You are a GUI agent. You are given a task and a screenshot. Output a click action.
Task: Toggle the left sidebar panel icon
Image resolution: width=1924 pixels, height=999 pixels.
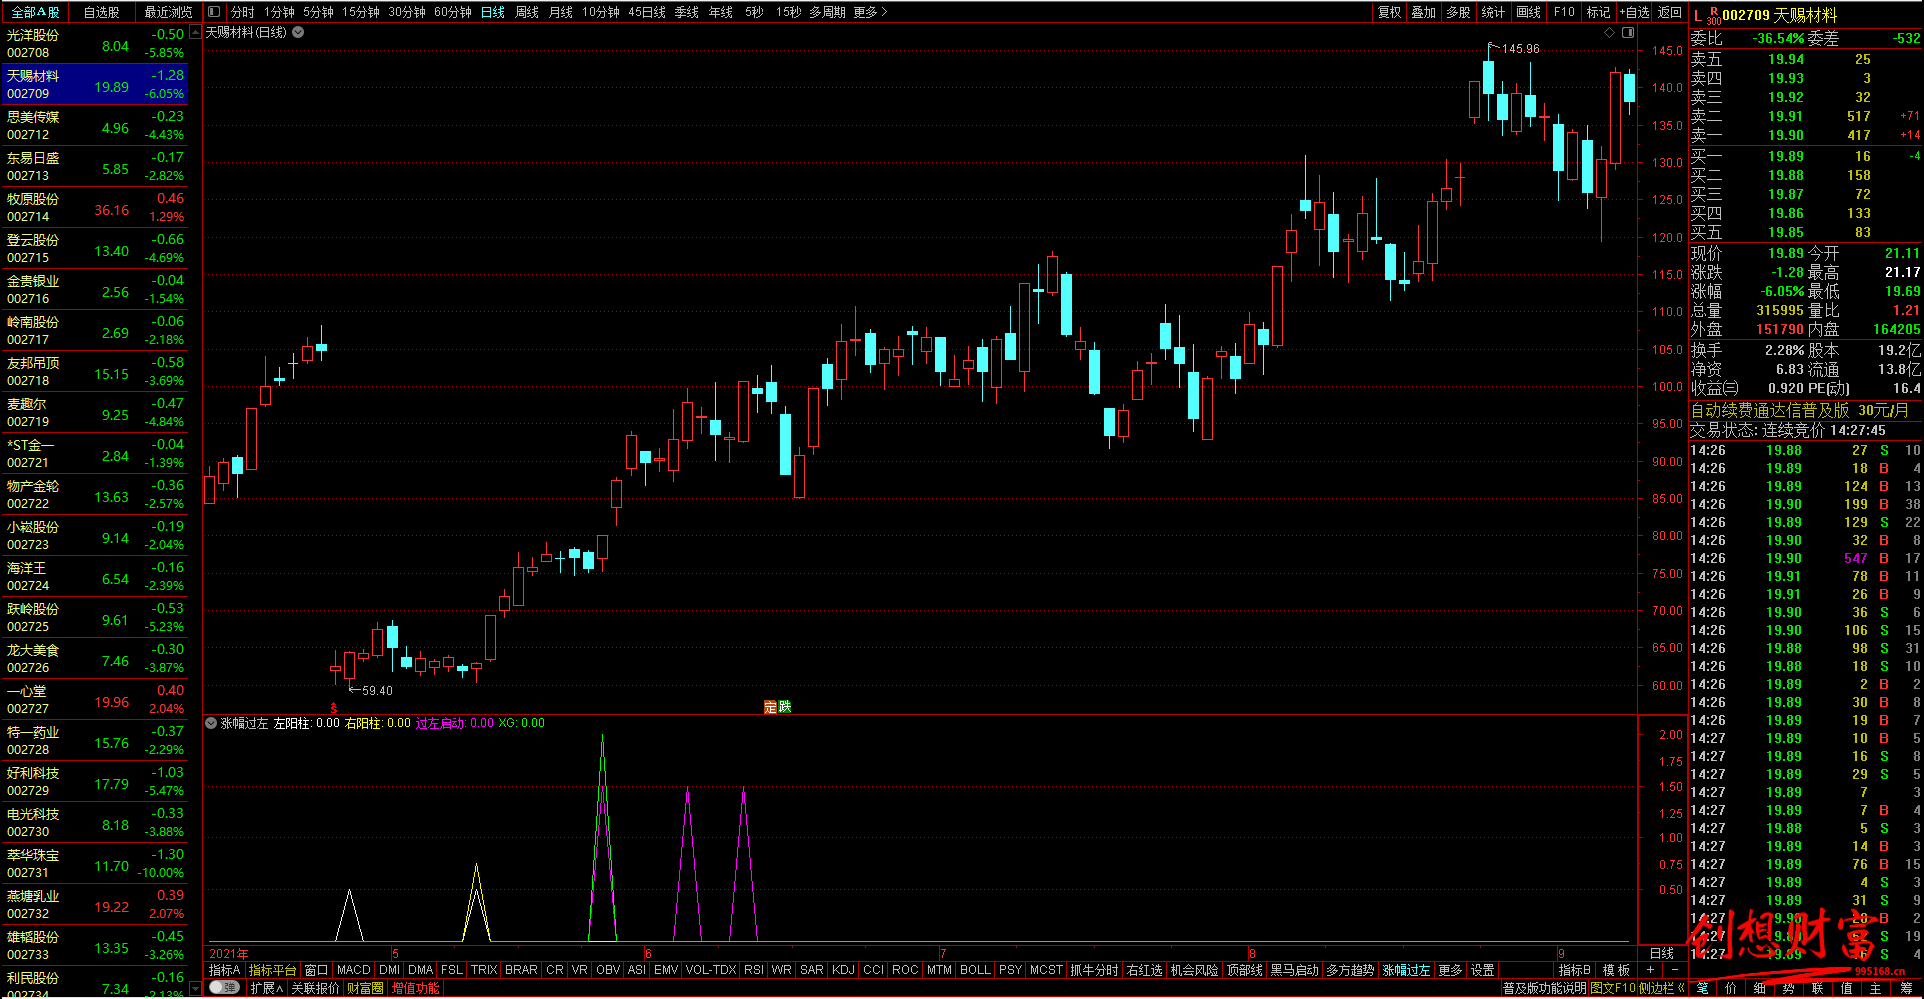point(214,12)
